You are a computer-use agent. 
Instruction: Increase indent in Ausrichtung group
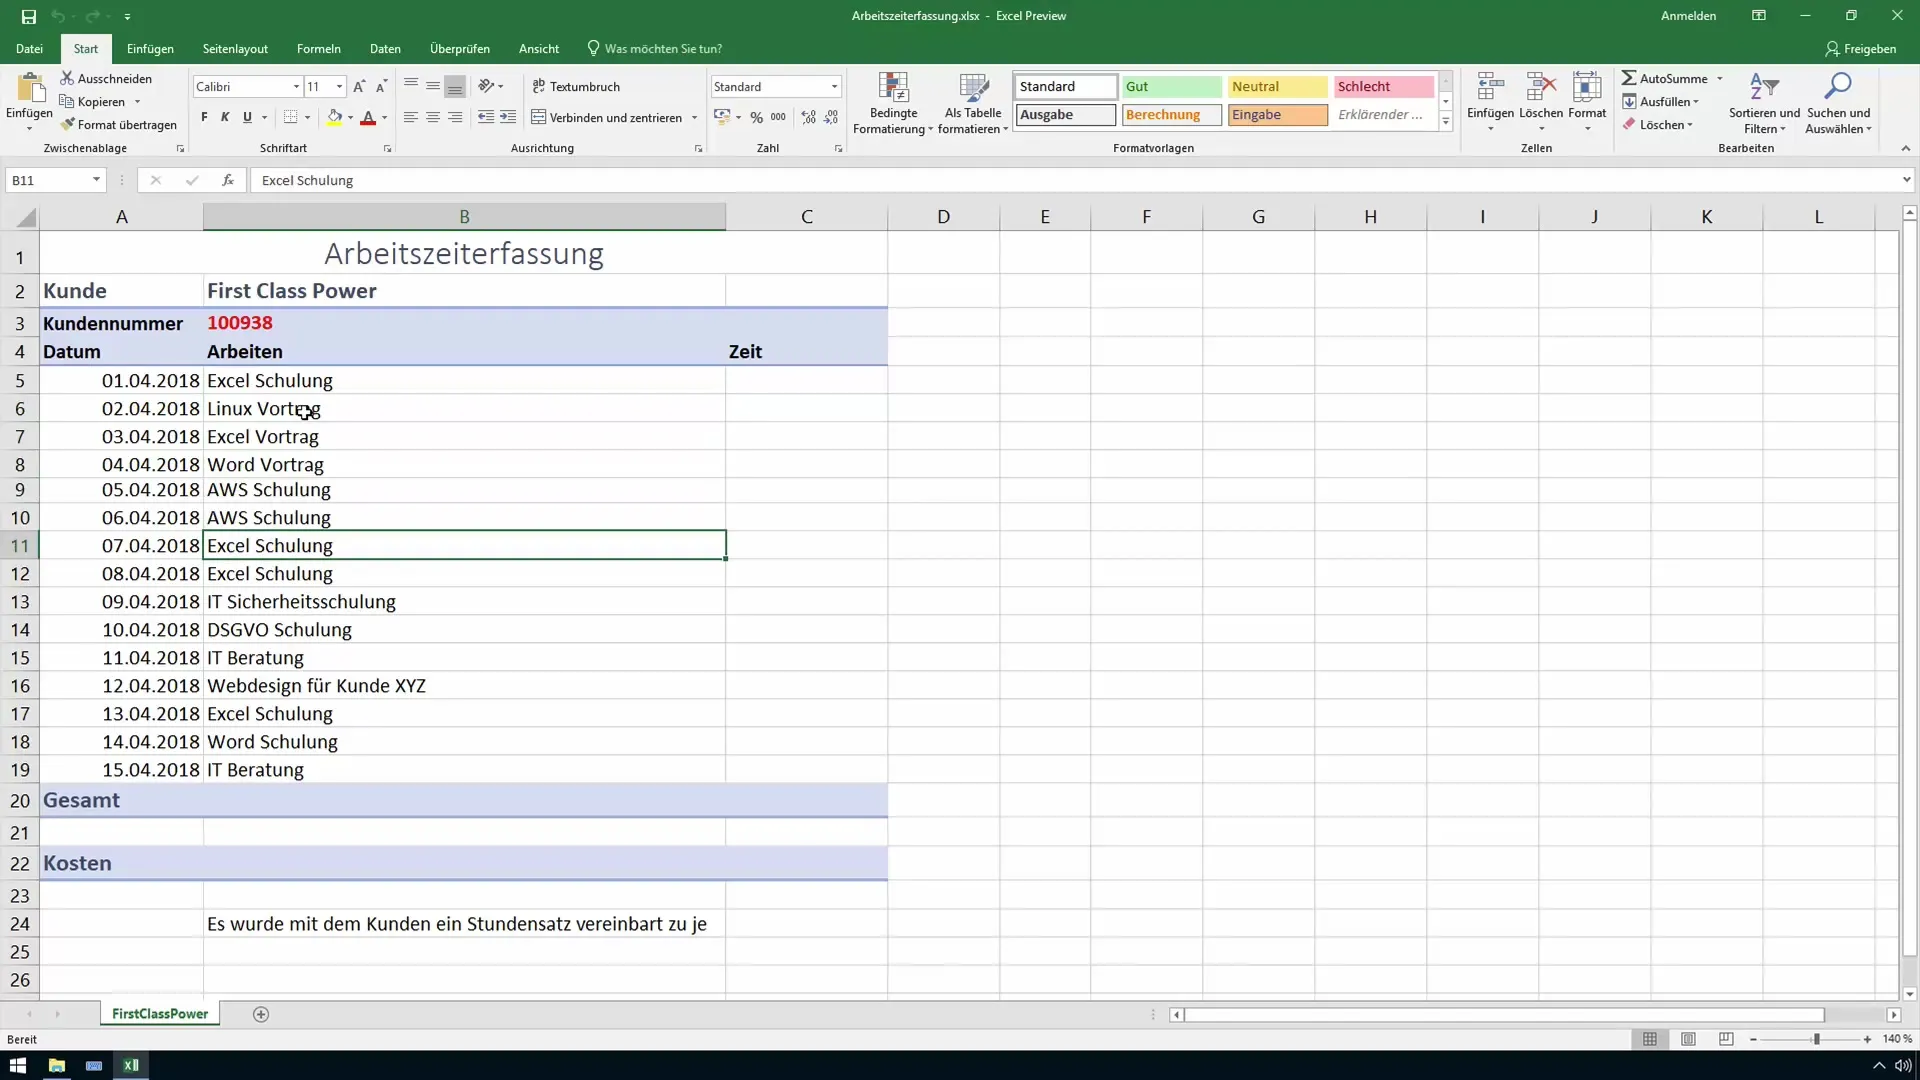(x=508, y=117)
